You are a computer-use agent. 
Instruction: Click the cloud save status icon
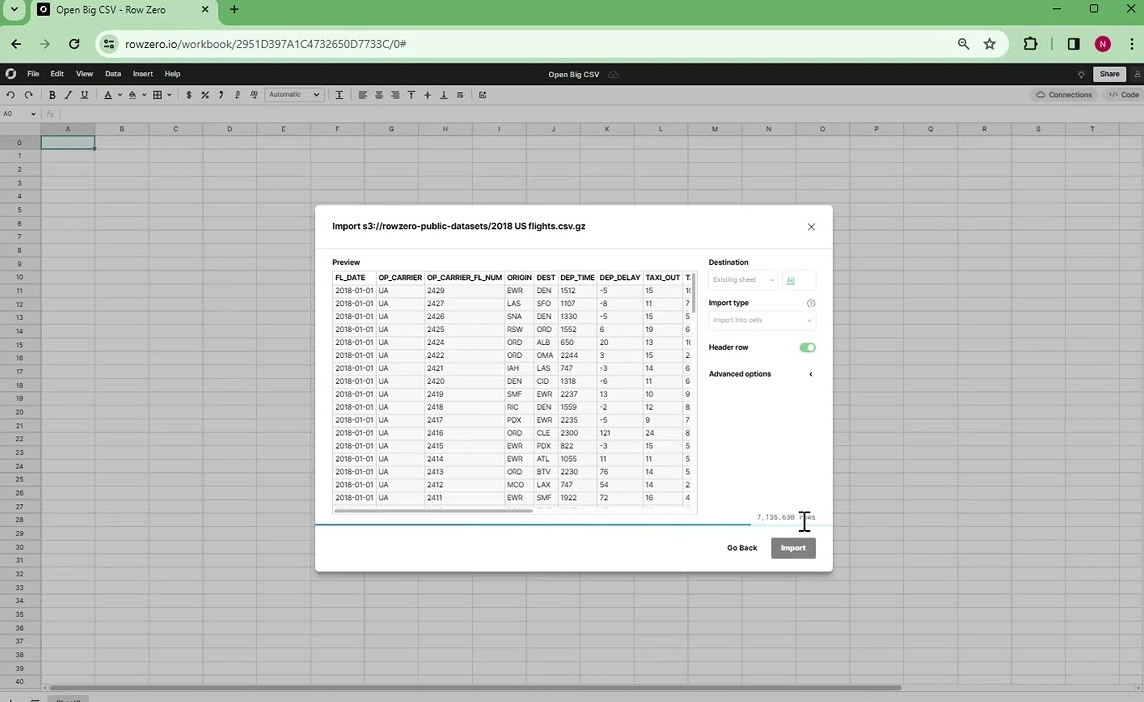pos(614,74)
